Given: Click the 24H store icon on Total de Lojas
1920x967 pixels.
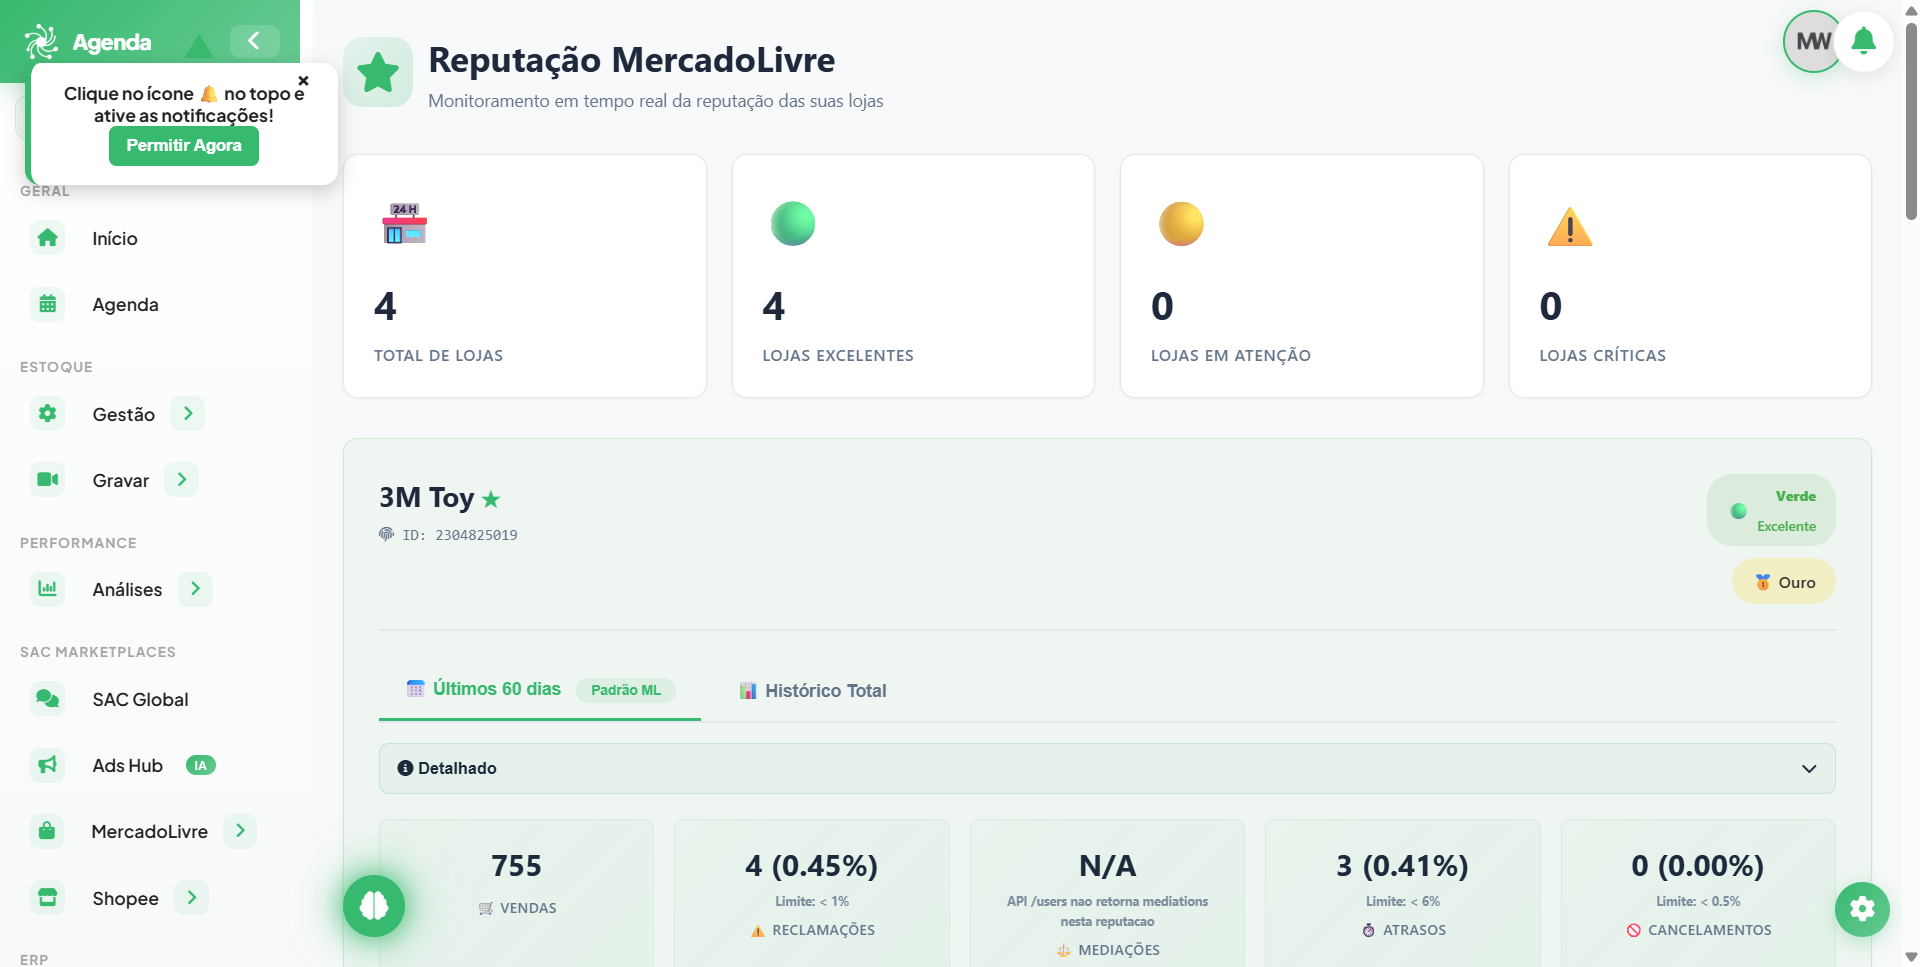Looking at the screenshot, I should point(405,224).
